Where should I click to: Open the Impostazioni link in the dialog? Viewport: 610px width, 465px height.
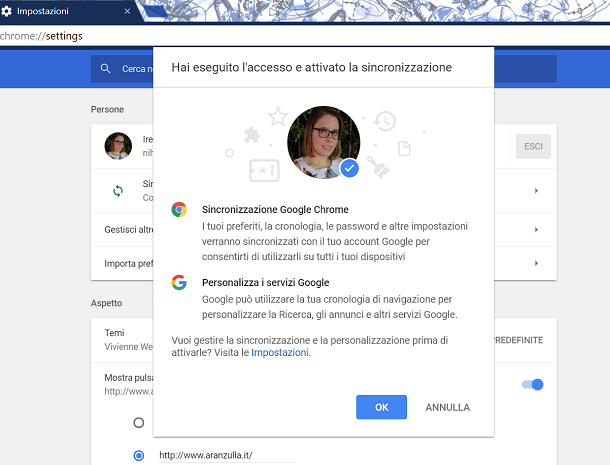click(280, 353)
